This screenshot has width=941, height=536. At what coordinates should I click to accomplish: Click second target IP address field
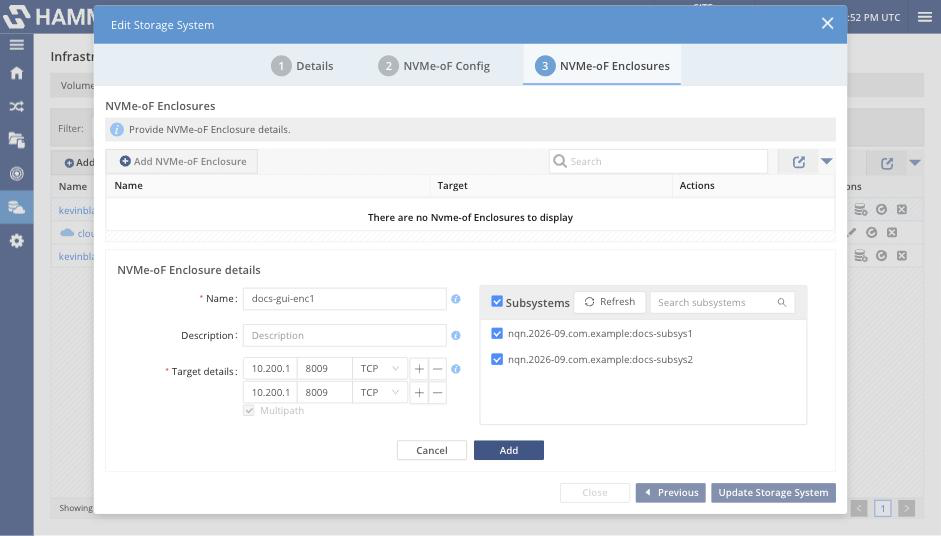click(270, 393)
